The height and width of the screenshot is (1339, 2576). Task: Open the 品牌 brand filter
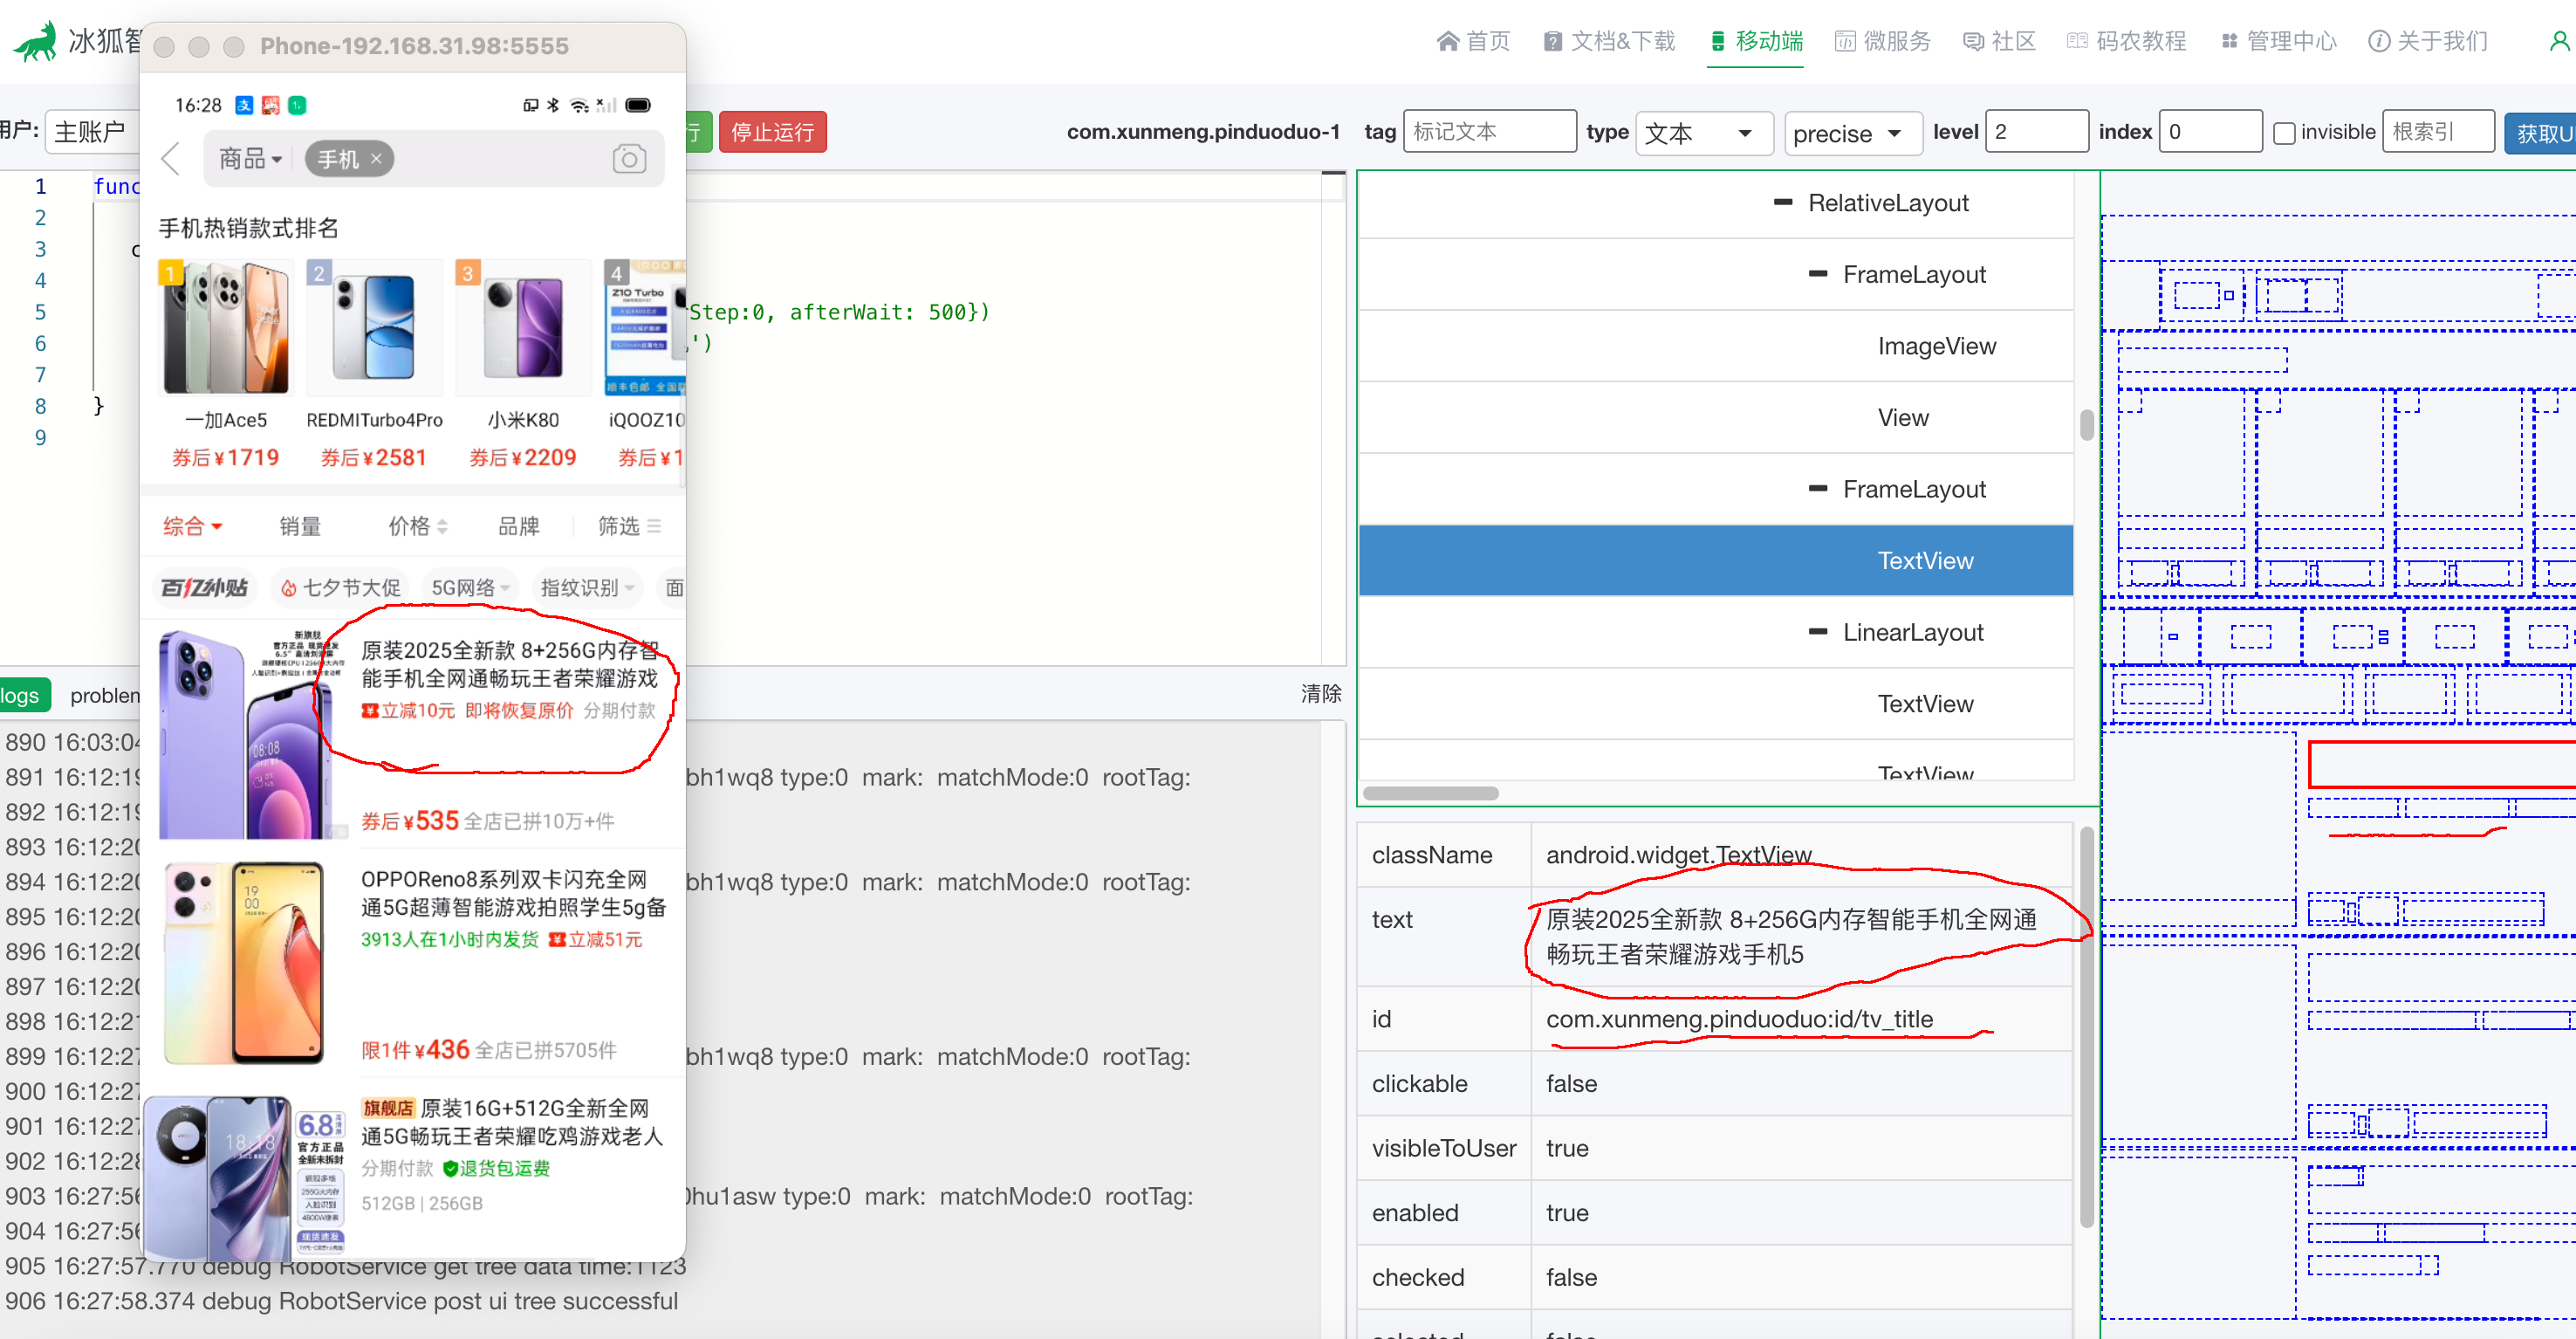[518, 526]
